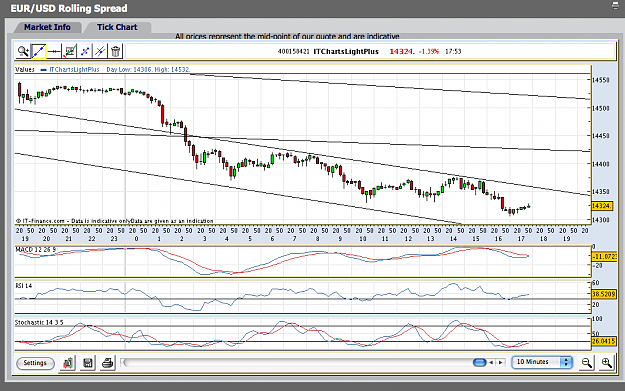Click the printer icon

107,363
